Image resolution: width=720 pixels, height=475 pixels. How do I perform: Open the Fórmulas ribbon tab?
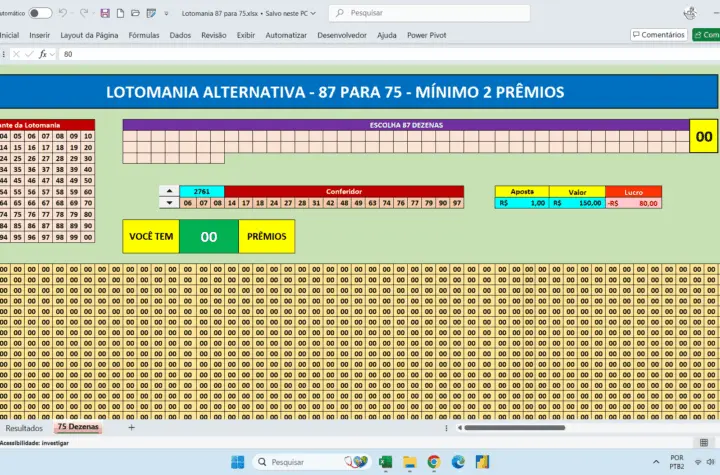[144, 35]
